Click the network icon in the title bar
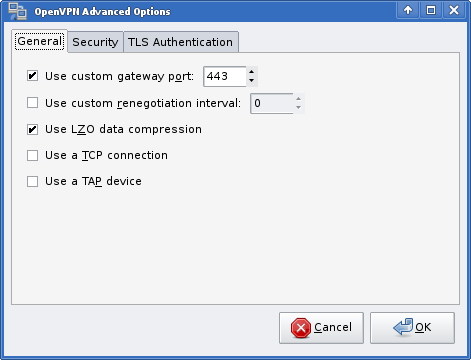Screen dimensions: 471x360 [x=18, y=11]
